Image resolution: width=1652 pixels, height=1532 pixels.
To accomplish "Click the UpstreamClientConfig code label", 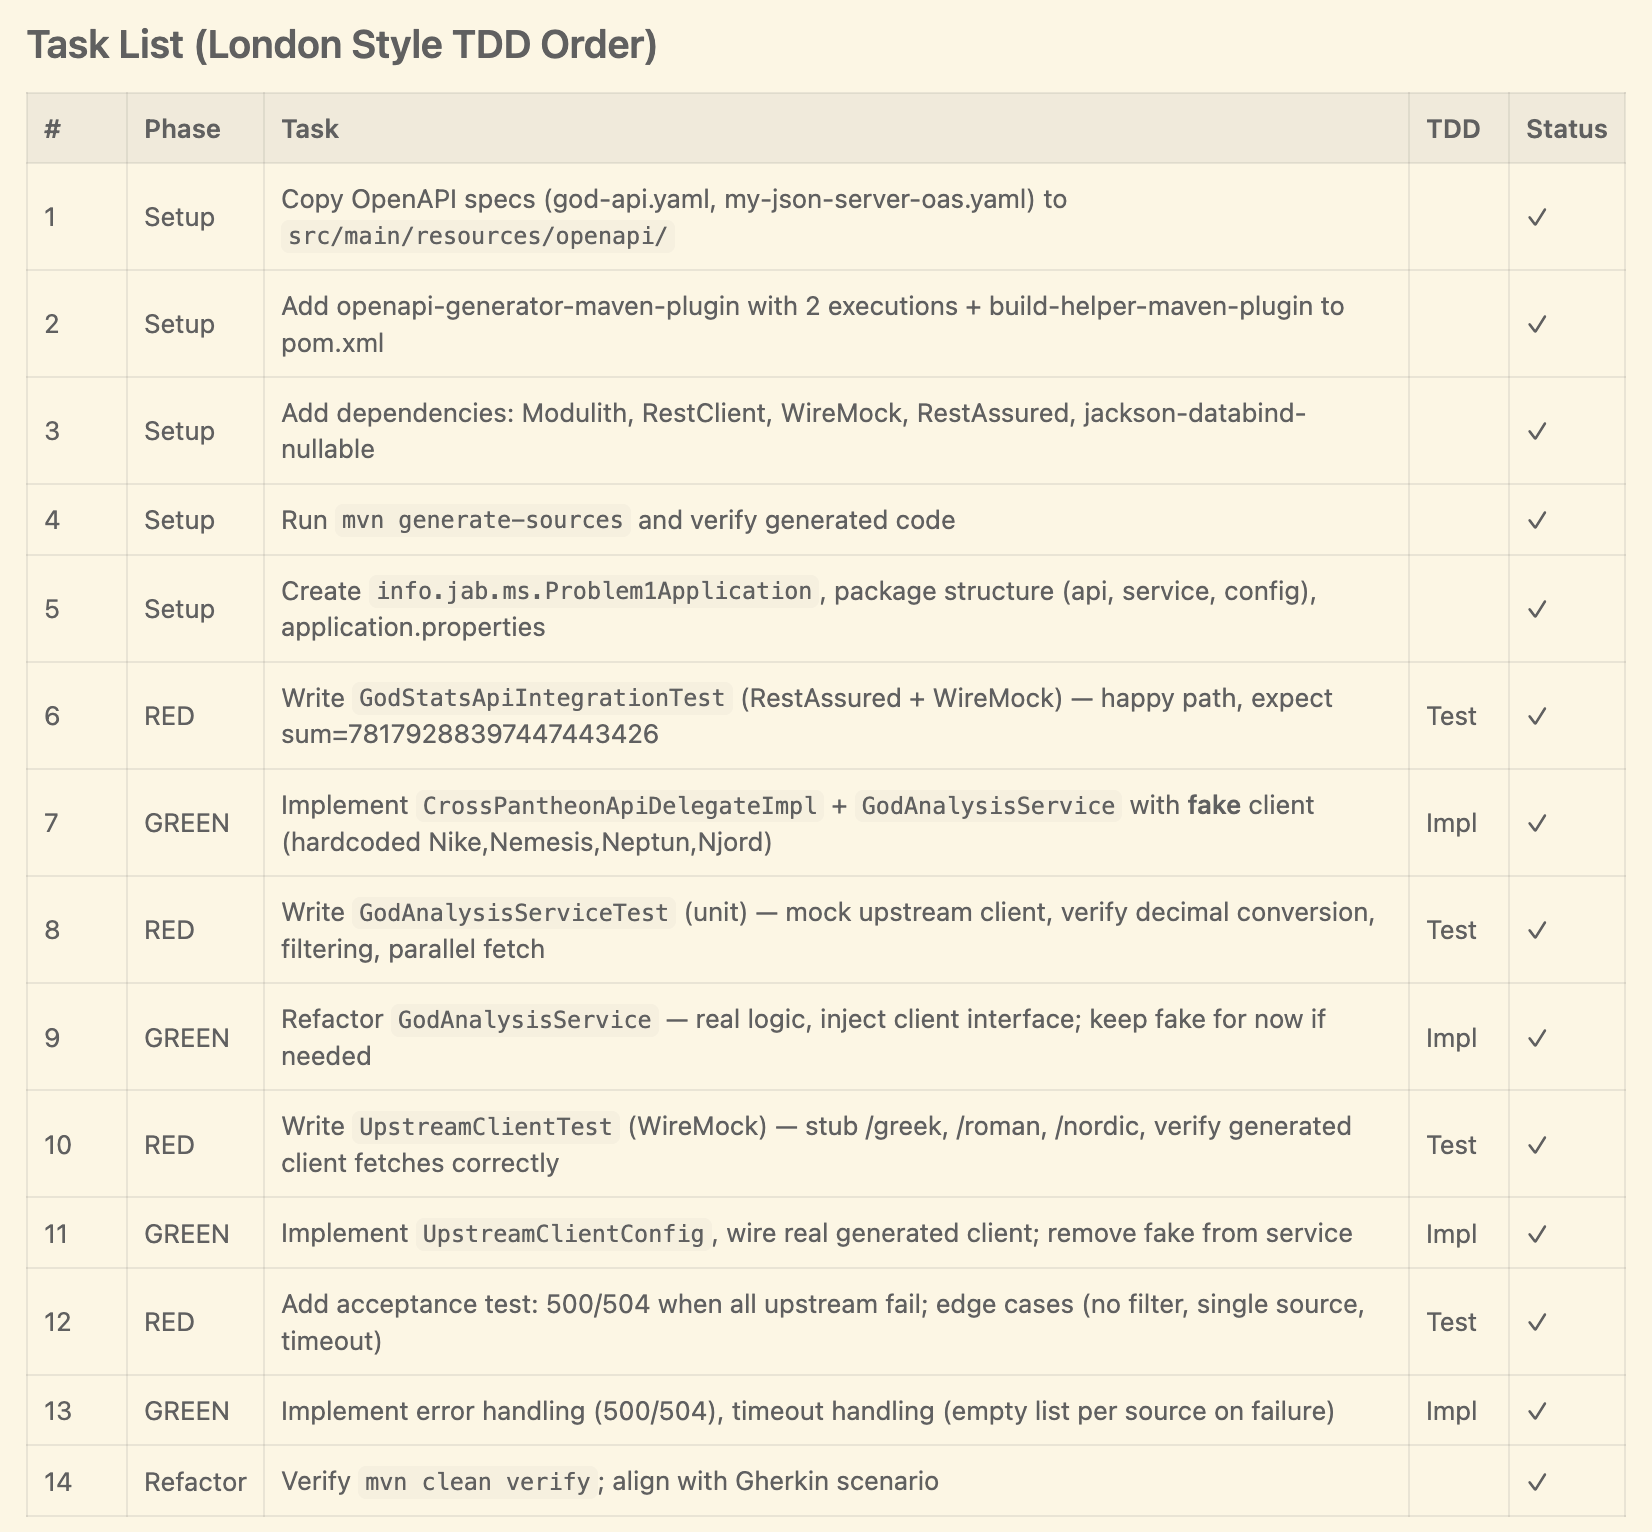I will point(563,1233).
